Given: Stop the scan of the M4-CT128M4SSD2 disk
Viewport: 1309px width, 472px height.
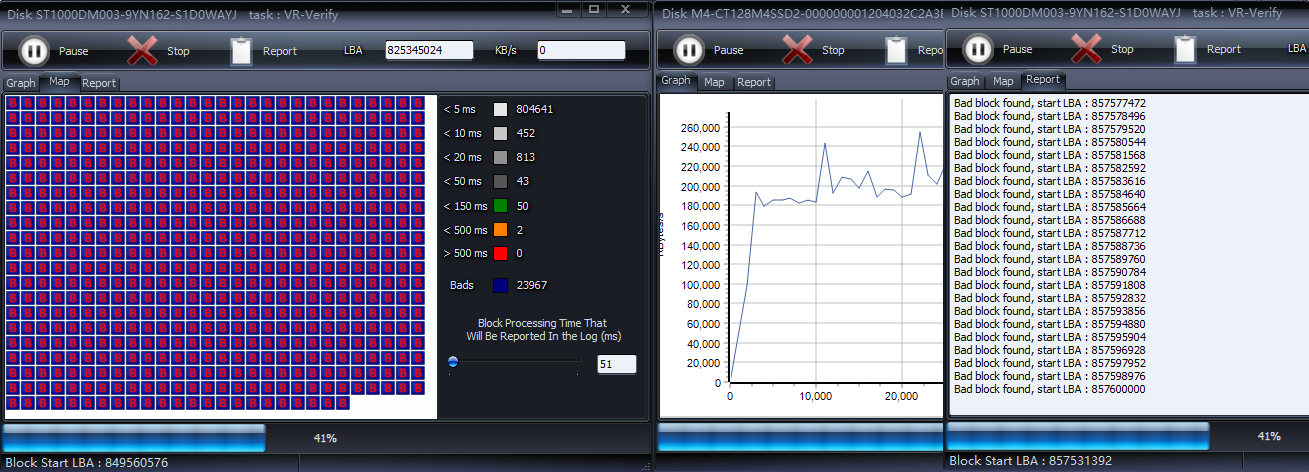Looking at the screenshot, I should click(x=797, y=50).
